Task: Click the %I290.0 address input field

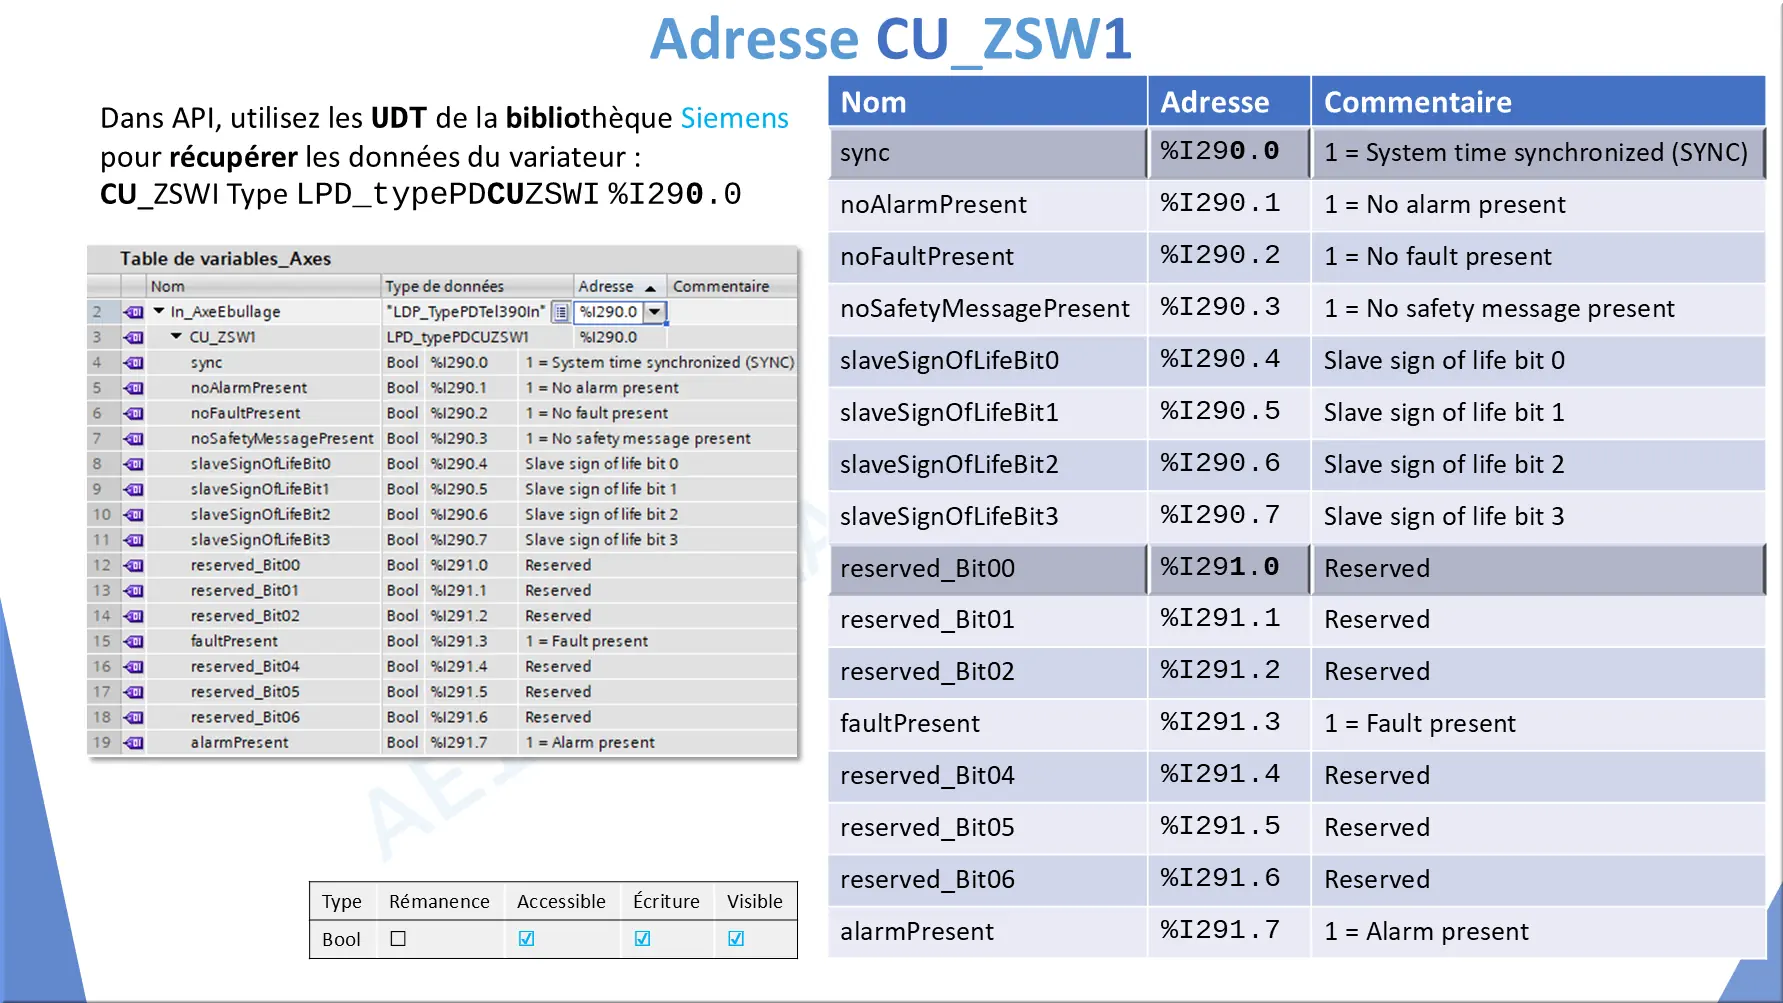Action: [x=608, y=312]
